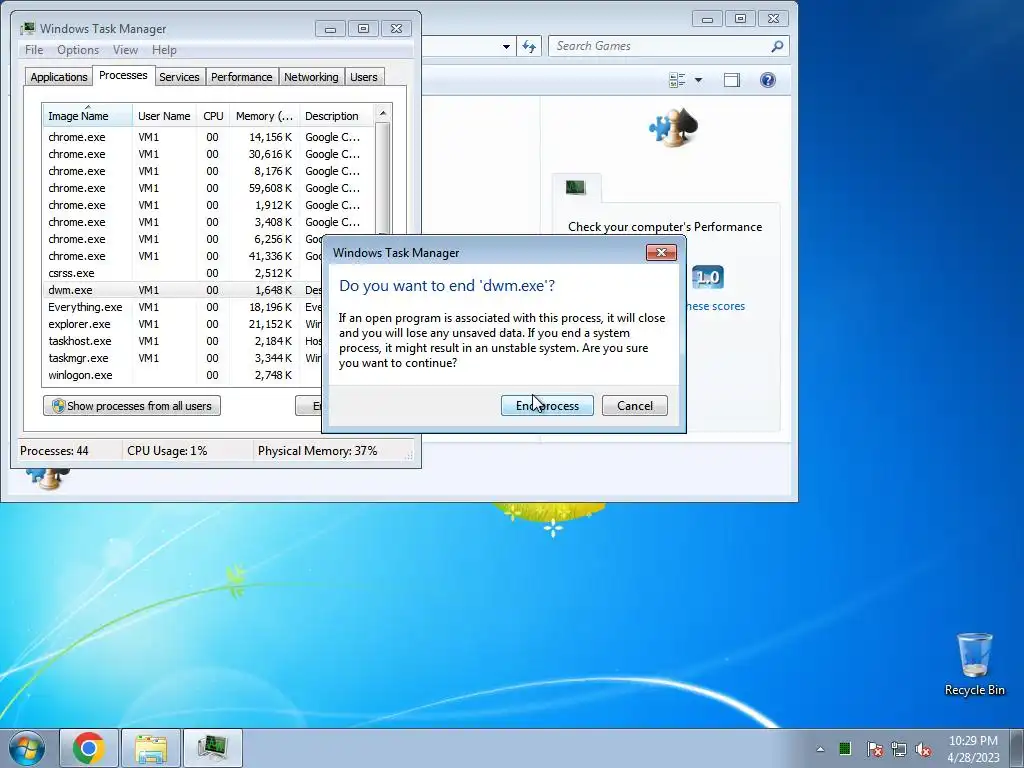Open the Windows Start menu
The height and width of the screenshot is (768, 1024).
coord(27,748)
